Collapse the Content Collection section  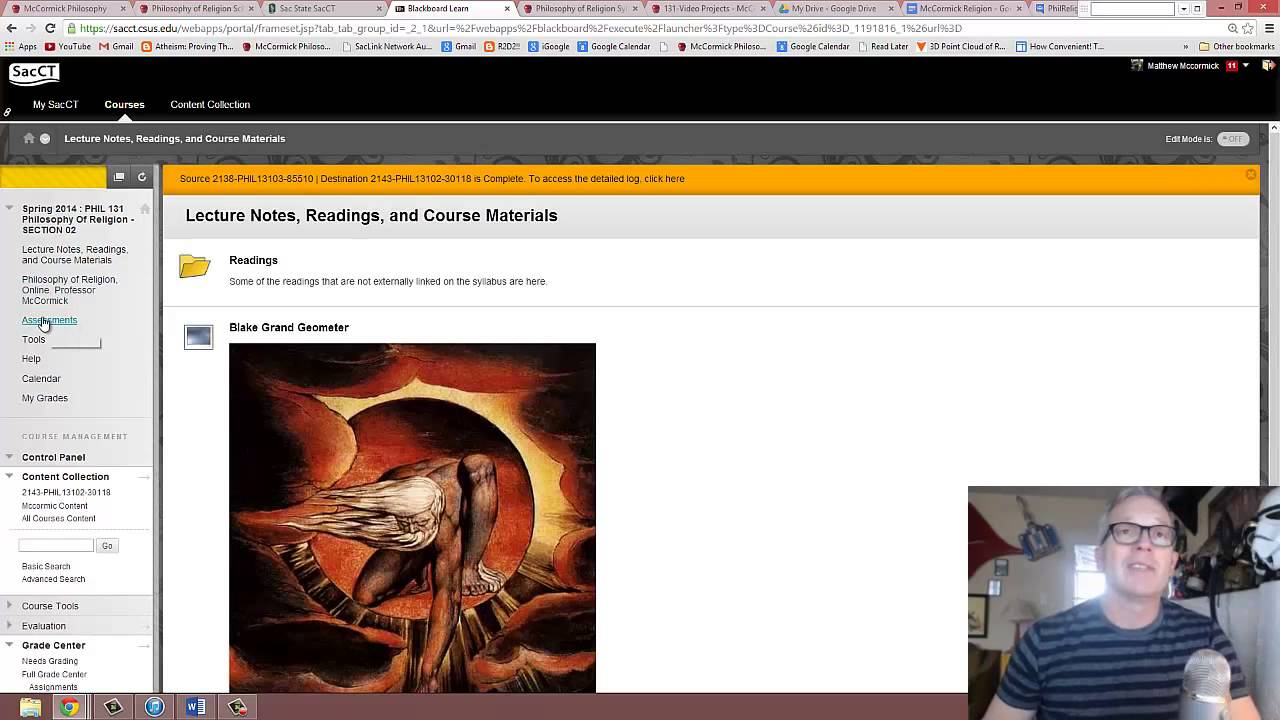pos(9,477)
